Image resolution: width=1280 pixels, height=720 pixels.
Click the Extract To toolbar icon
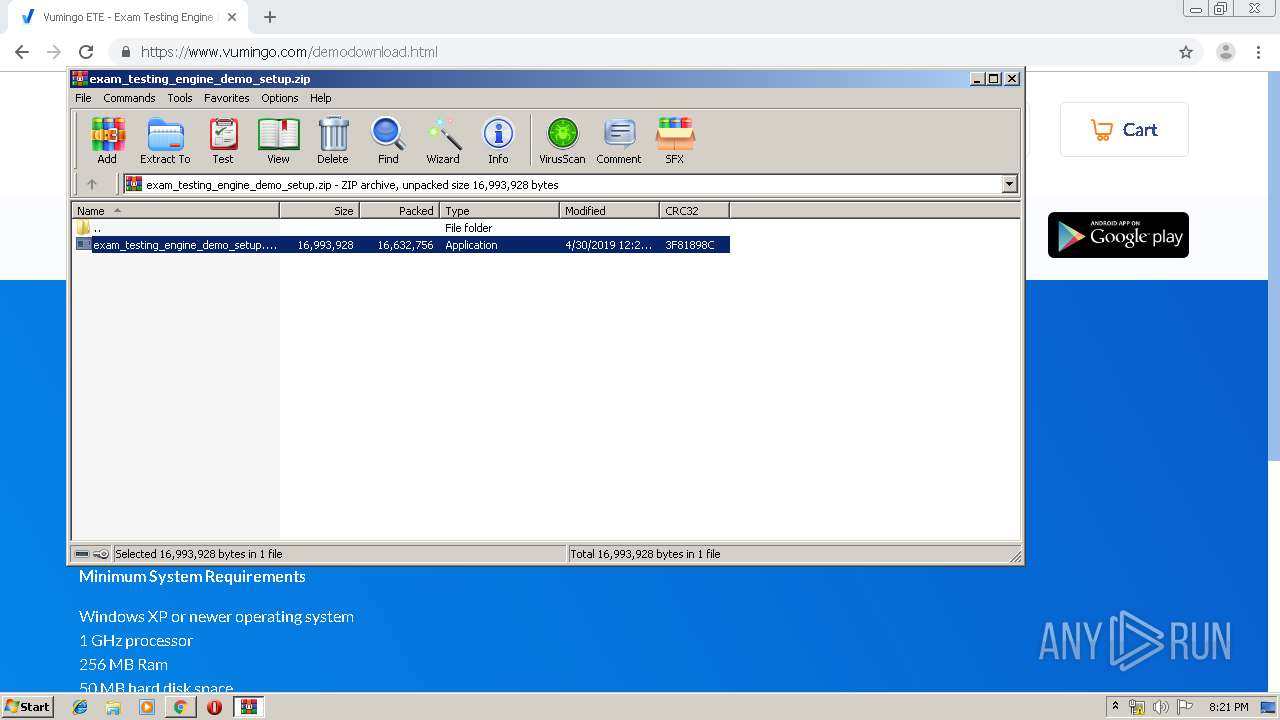[x=165, y=140]
